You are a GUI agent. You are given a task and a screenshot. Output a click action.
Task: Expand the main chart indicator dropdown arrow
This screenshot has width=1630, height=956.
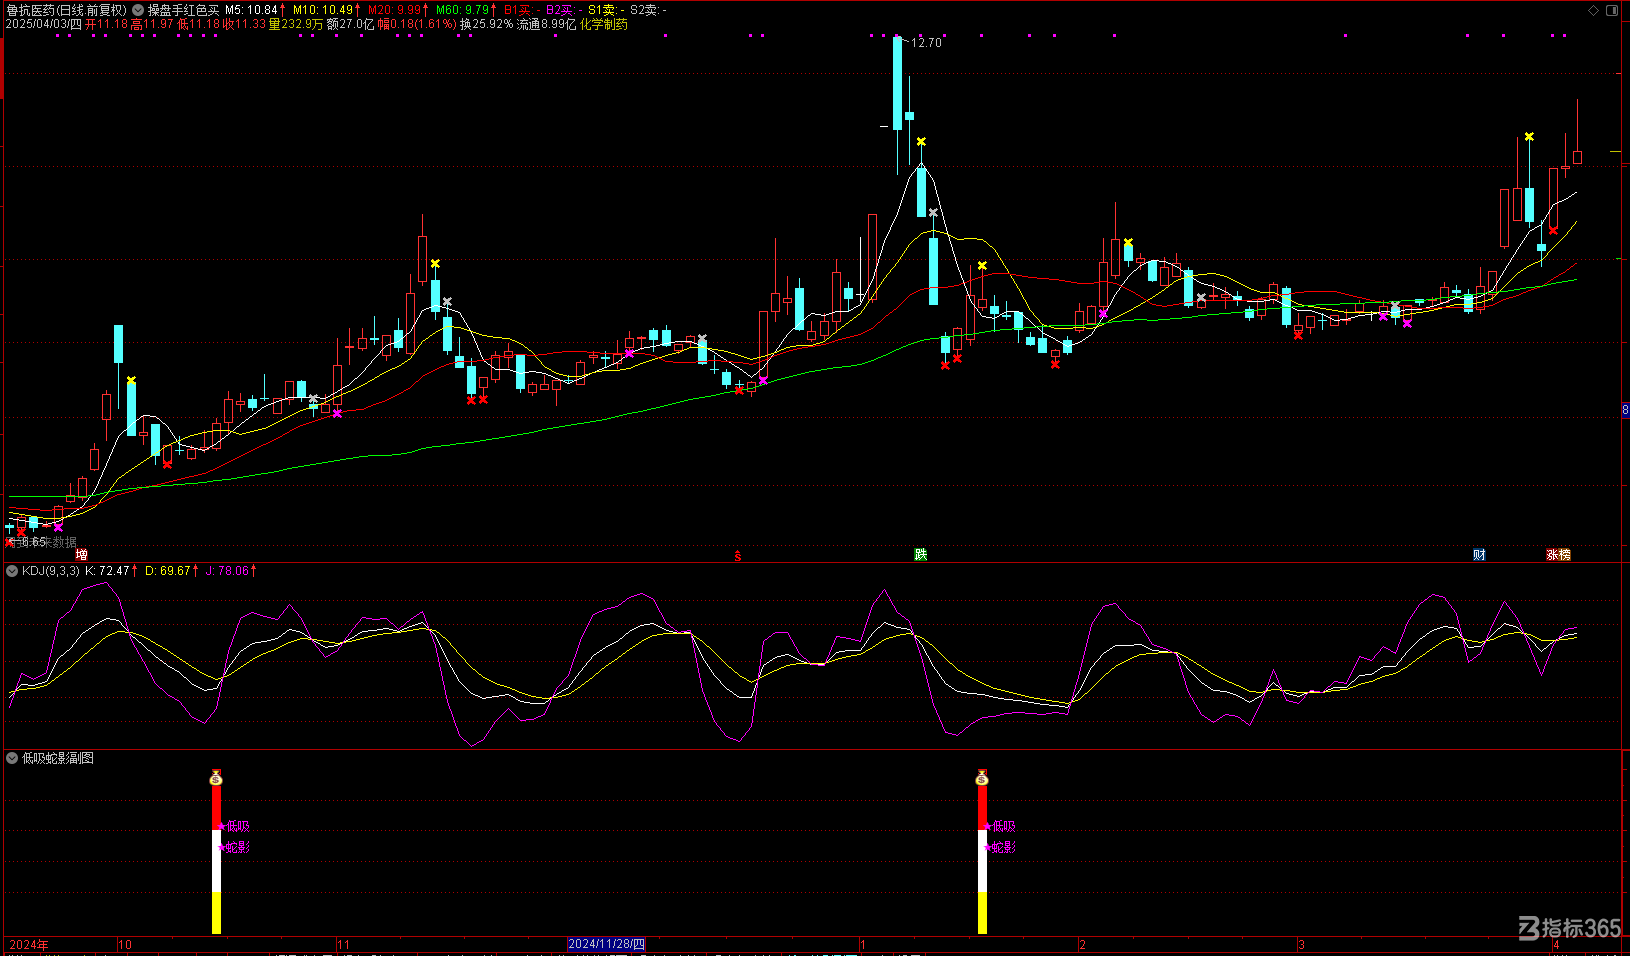click(x=138, y=10)
